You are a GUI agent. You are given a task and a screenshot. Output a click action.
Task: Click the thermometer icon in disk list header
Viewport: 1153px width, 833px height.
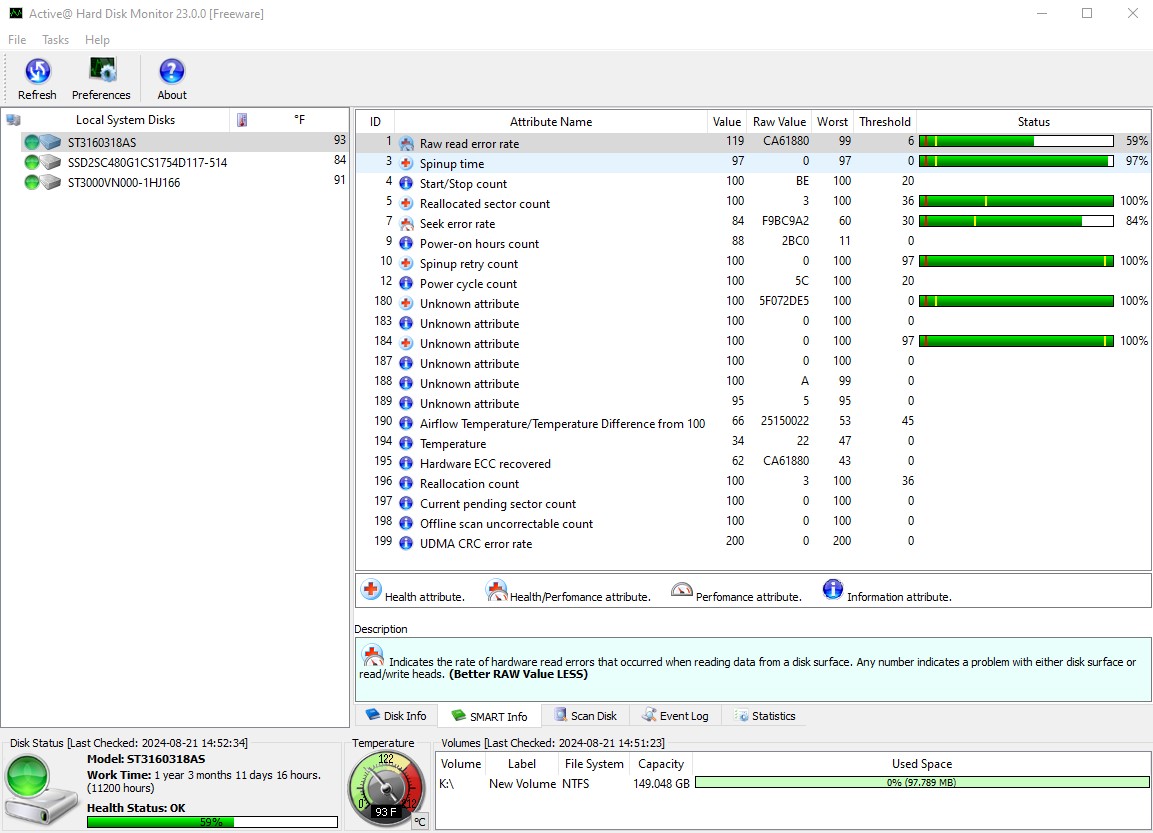coord(241,120)
